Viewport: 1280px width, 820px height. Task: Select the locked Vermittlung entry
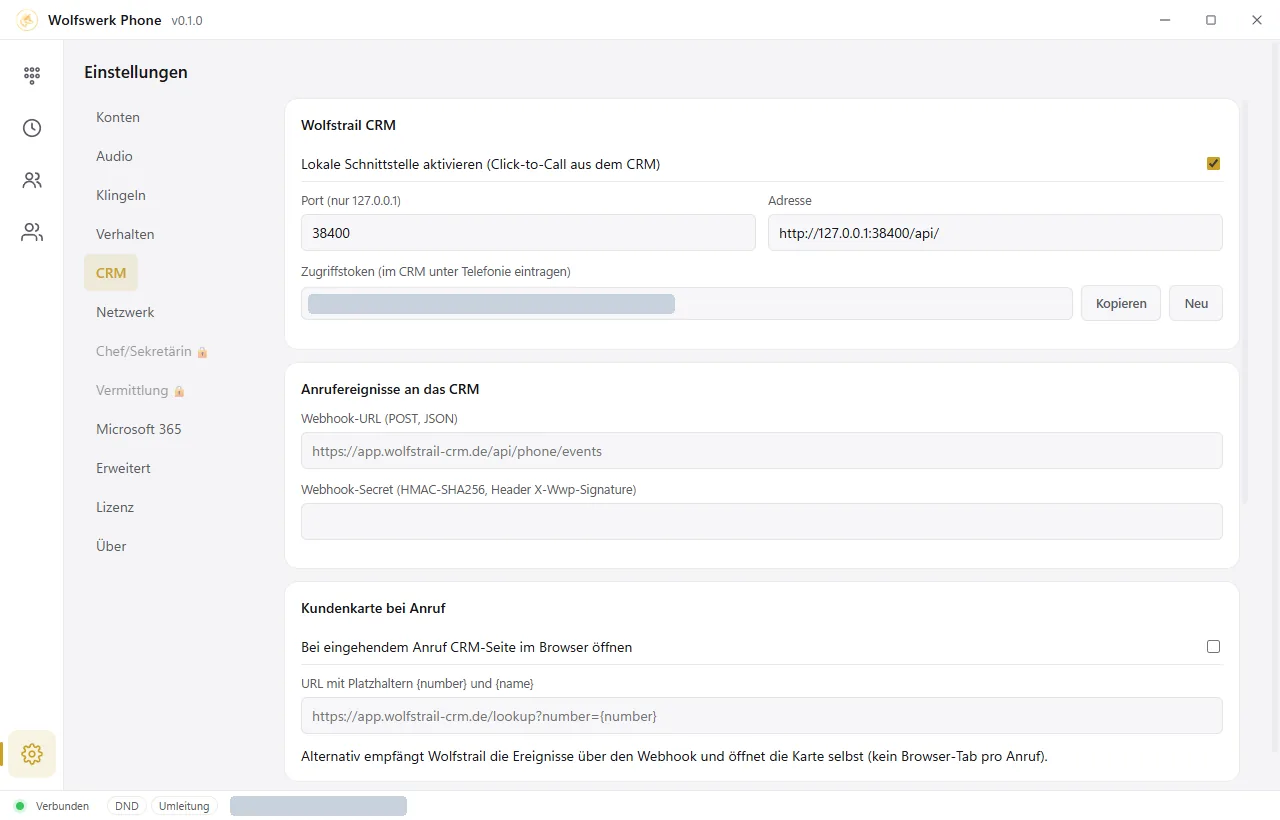point(140,390)
